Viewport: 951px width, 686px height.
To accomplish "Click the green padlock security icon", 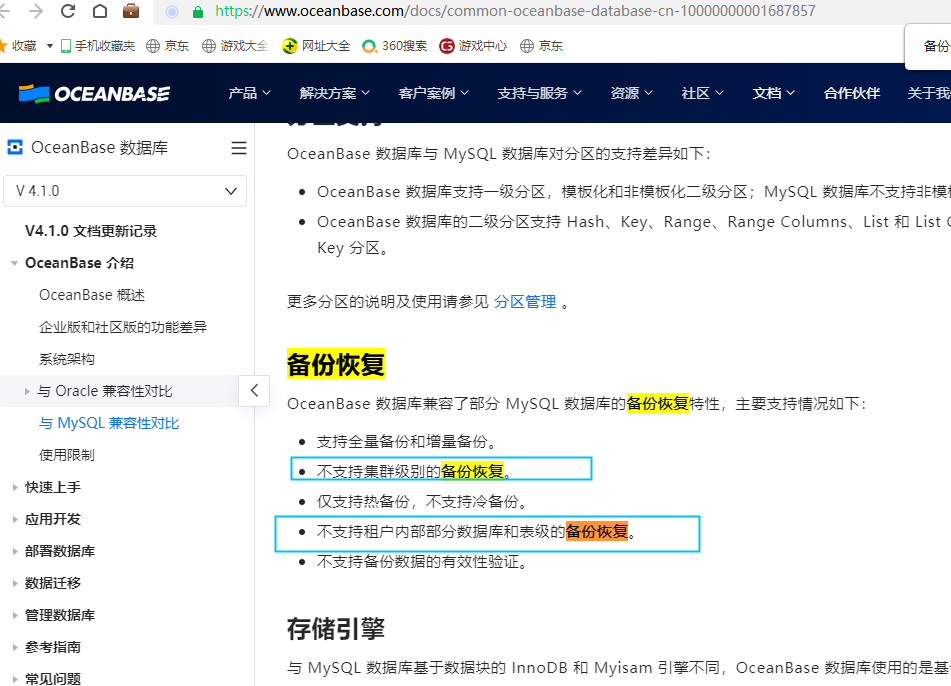I will click(x=198, y=12).
